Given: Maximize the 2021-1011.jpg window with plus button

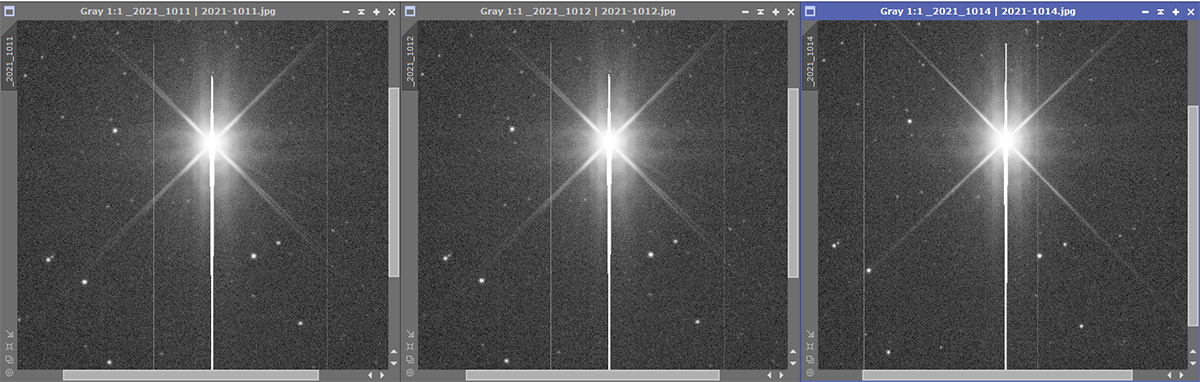Looking at the screenshot, I should [x=376, y=12].
